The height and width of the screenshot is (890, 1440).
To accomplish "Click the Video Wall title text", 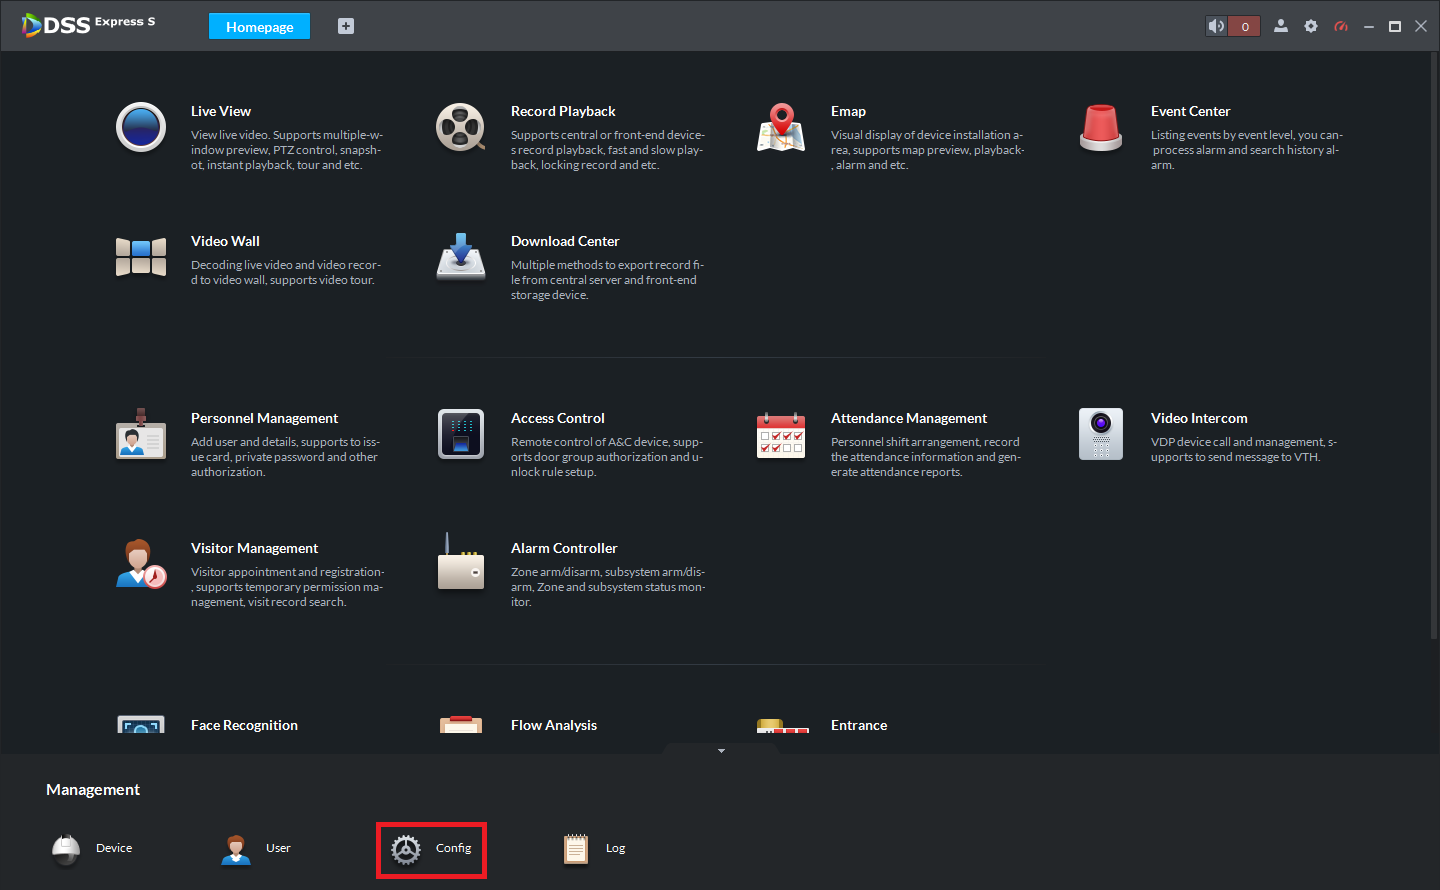I will pyautogui.click(x=225, y=241).
